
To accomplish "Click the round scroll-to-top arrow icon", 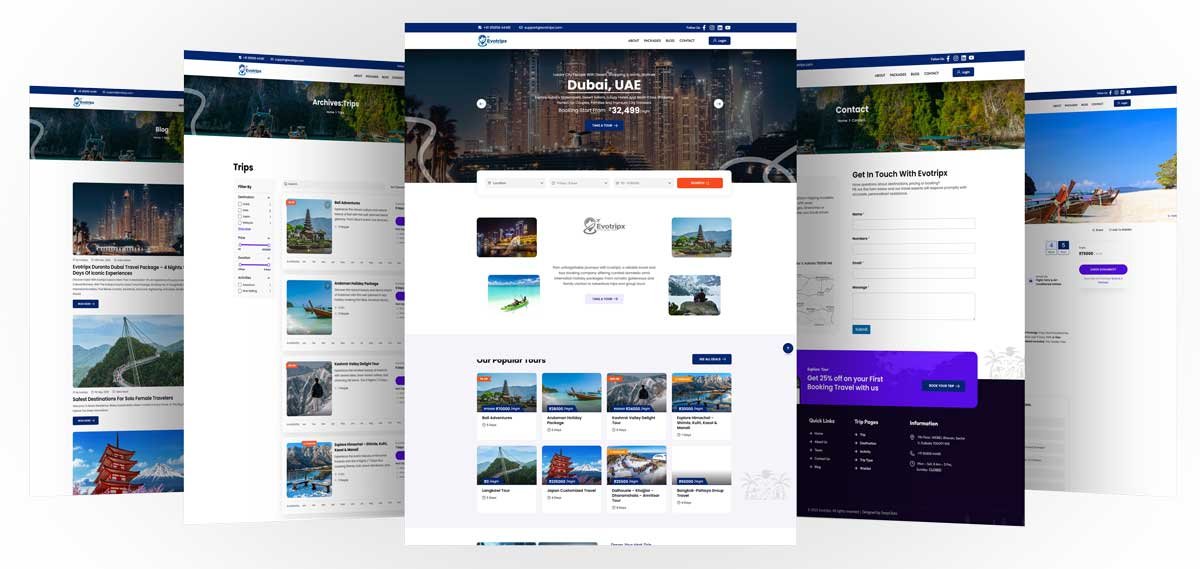I will coord(788,348).
